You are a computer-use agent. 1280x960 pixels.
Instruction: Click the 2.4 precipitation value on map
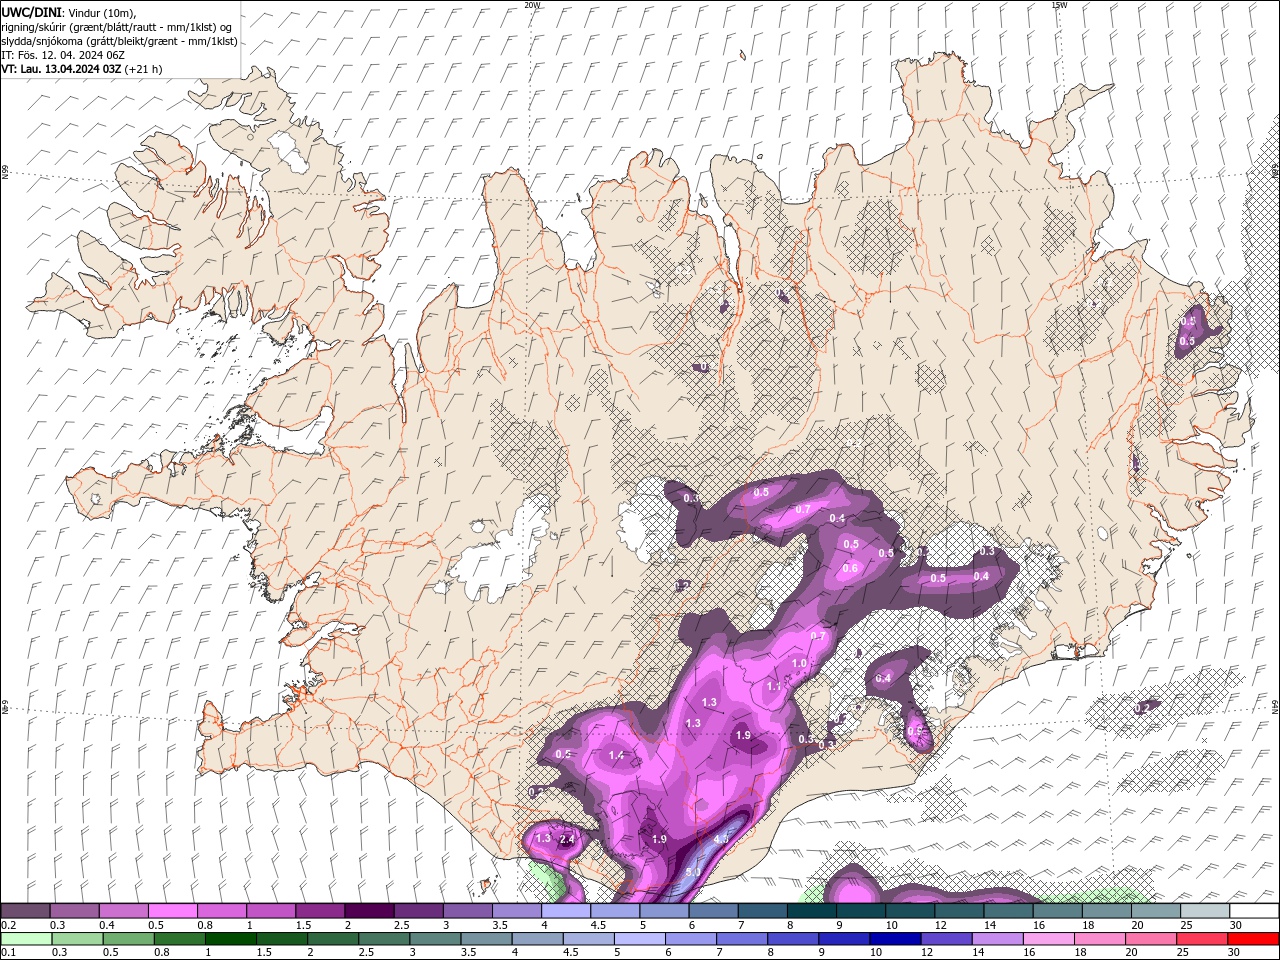567,840
